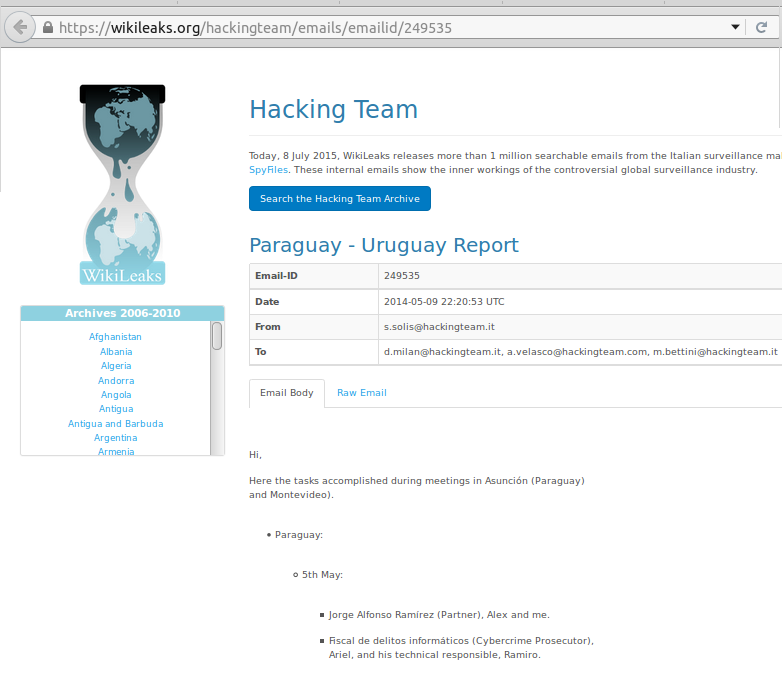Click the Jorge Alfonso Ramírez line
Screen dimensions: 782x685
coord(439,615)
